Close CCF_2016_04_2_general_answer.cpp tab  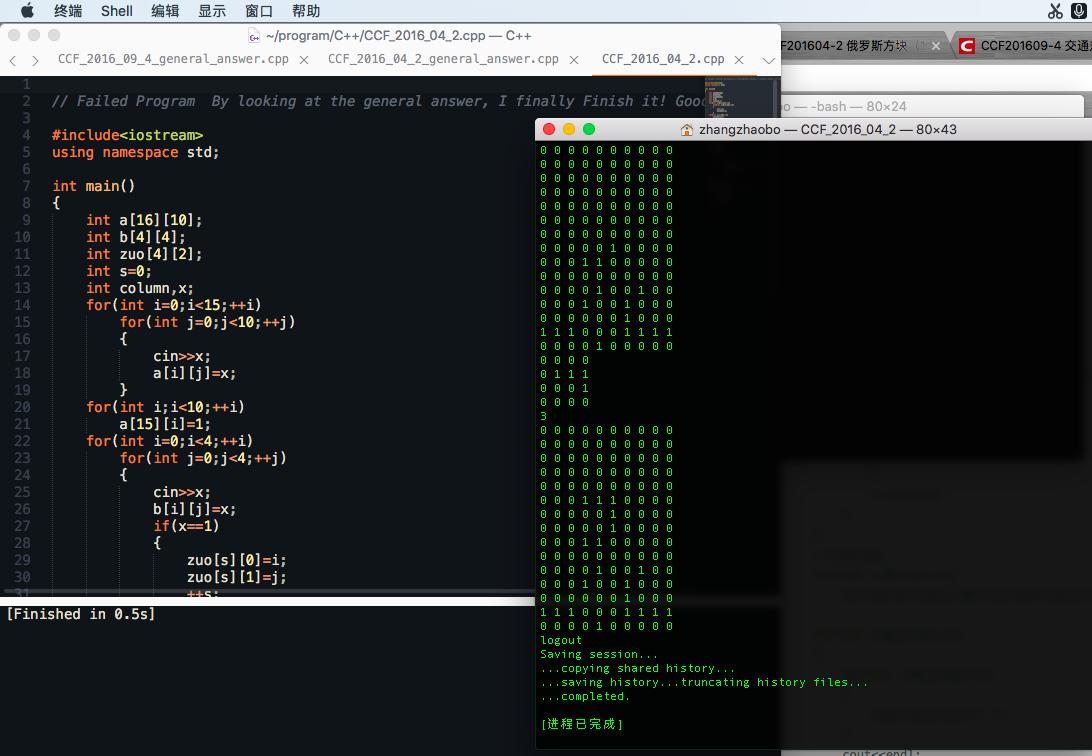click(574, 60)
